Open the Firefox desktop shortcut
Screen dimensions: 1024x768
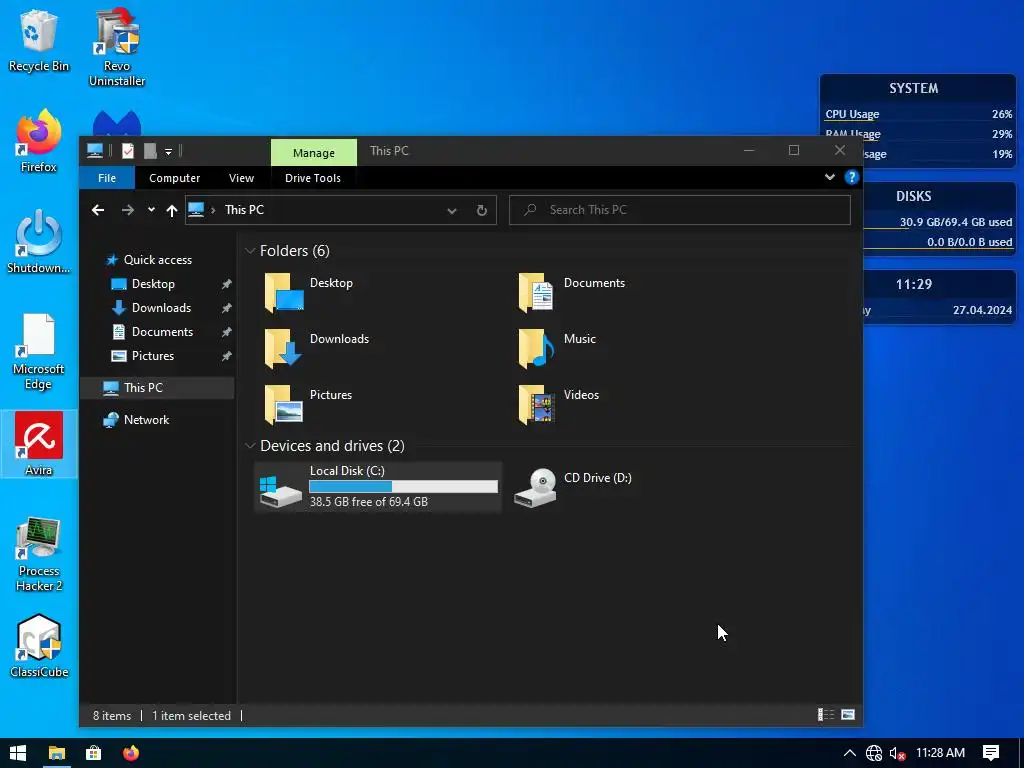point(39,141)
